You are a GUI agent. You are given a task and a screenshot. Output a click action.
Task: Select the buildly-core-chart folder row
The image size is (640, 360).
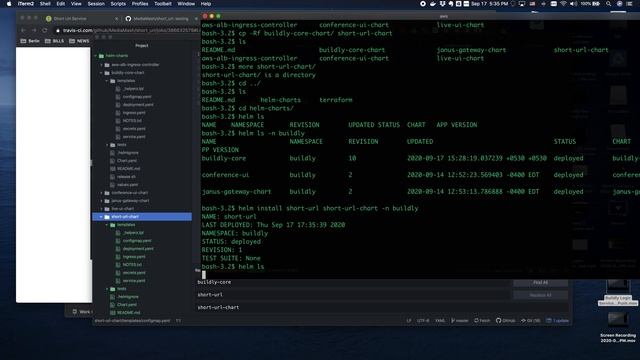point(142,73)
